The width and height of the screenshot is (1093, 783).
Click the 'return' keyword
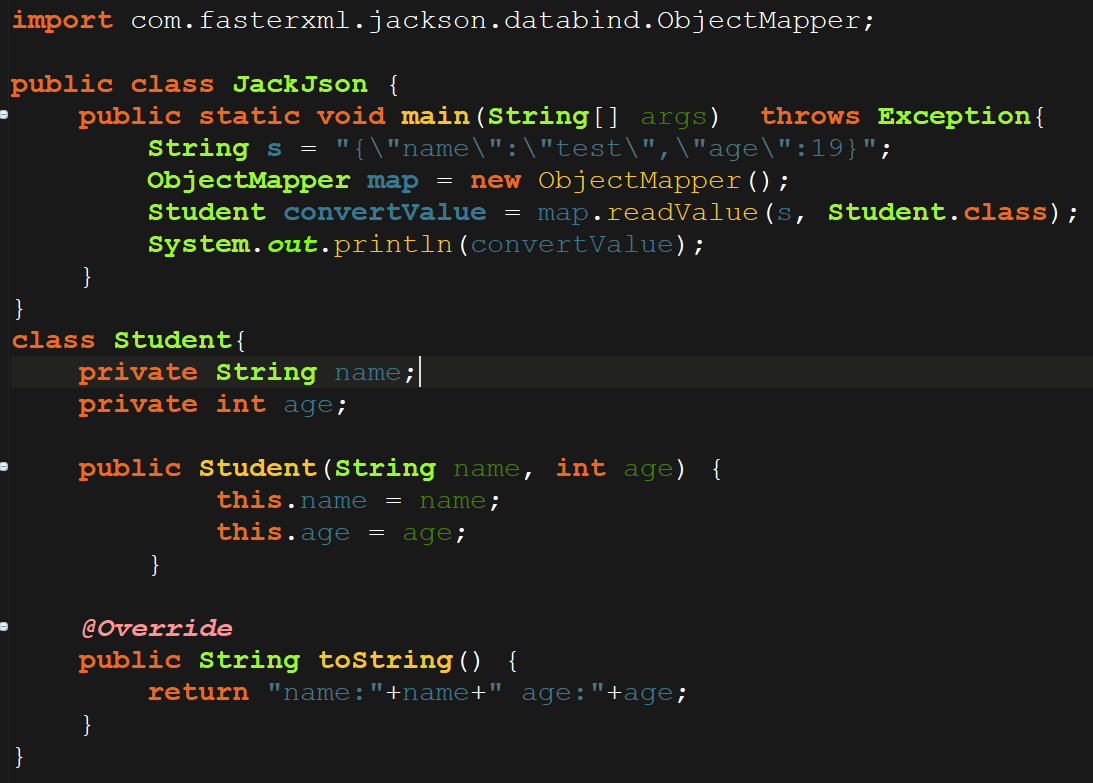198,692
